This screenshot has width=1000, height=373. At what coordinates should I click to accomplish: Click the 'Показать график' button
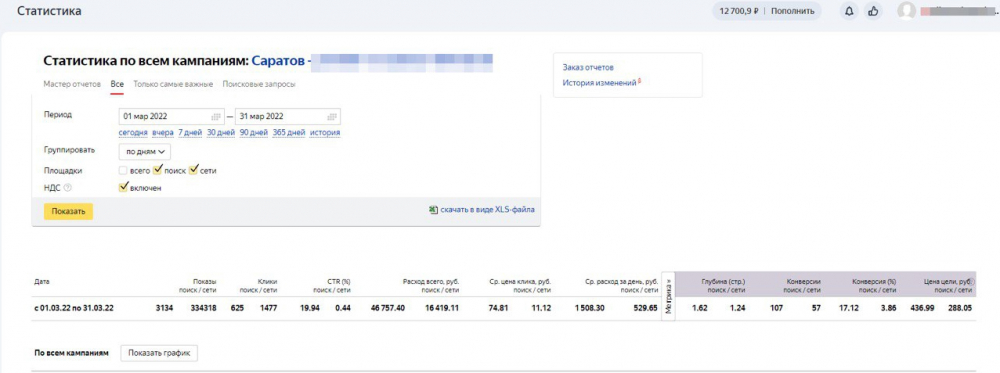[x=159, y=353]
